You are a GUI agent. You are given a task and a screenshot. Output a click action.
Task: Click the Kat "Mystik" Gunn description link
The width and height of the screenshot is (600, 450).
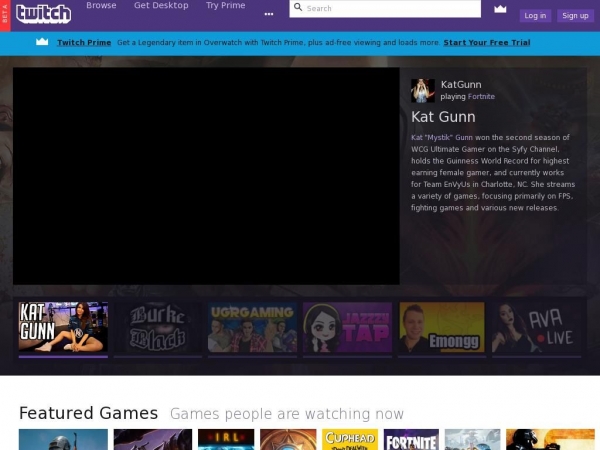(442, 137)
